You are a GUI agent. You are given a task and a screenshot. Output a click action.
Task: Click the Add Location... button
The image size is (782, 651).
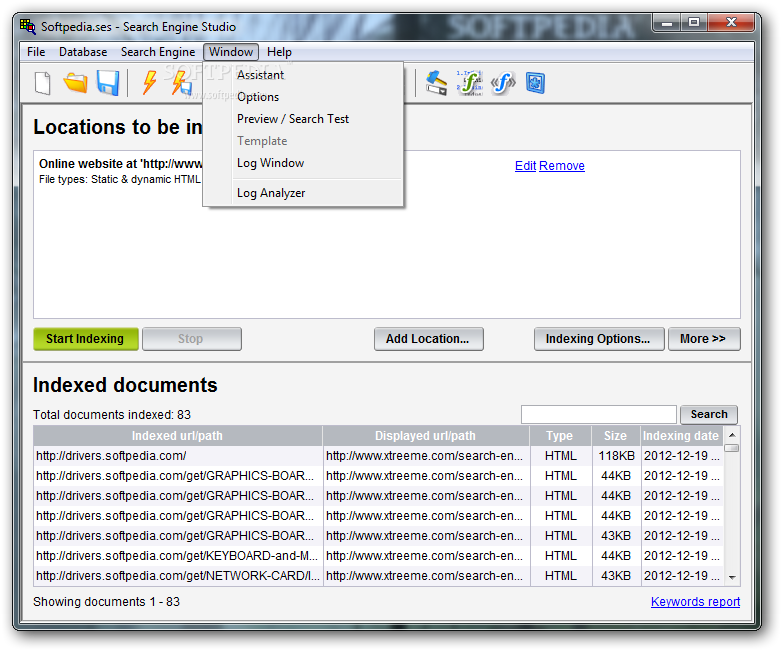click(x=428, y=339)
